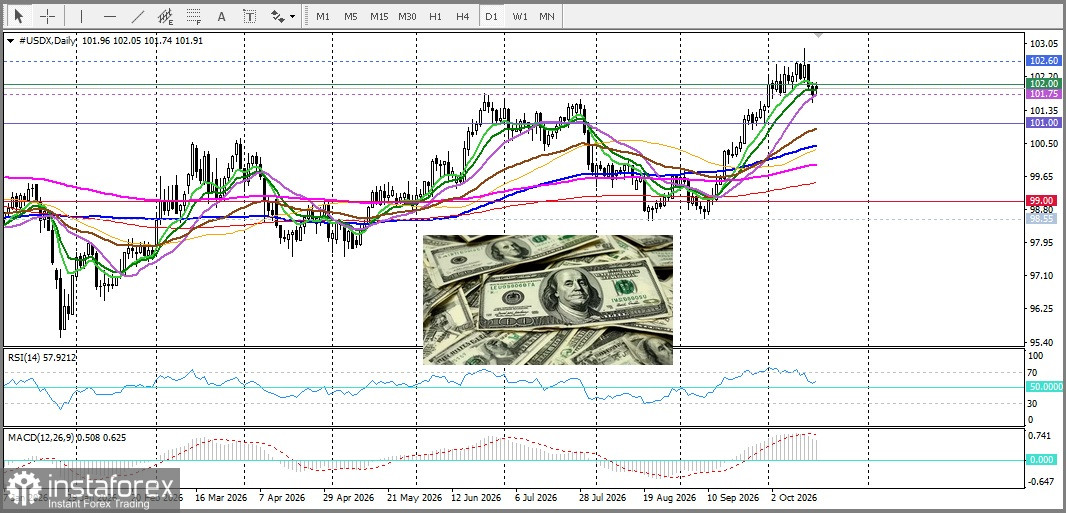The height and width of the screenshot is (513, 1066).
Task: Click the 7 Apr 2026 date label
Action: [281, 497]
